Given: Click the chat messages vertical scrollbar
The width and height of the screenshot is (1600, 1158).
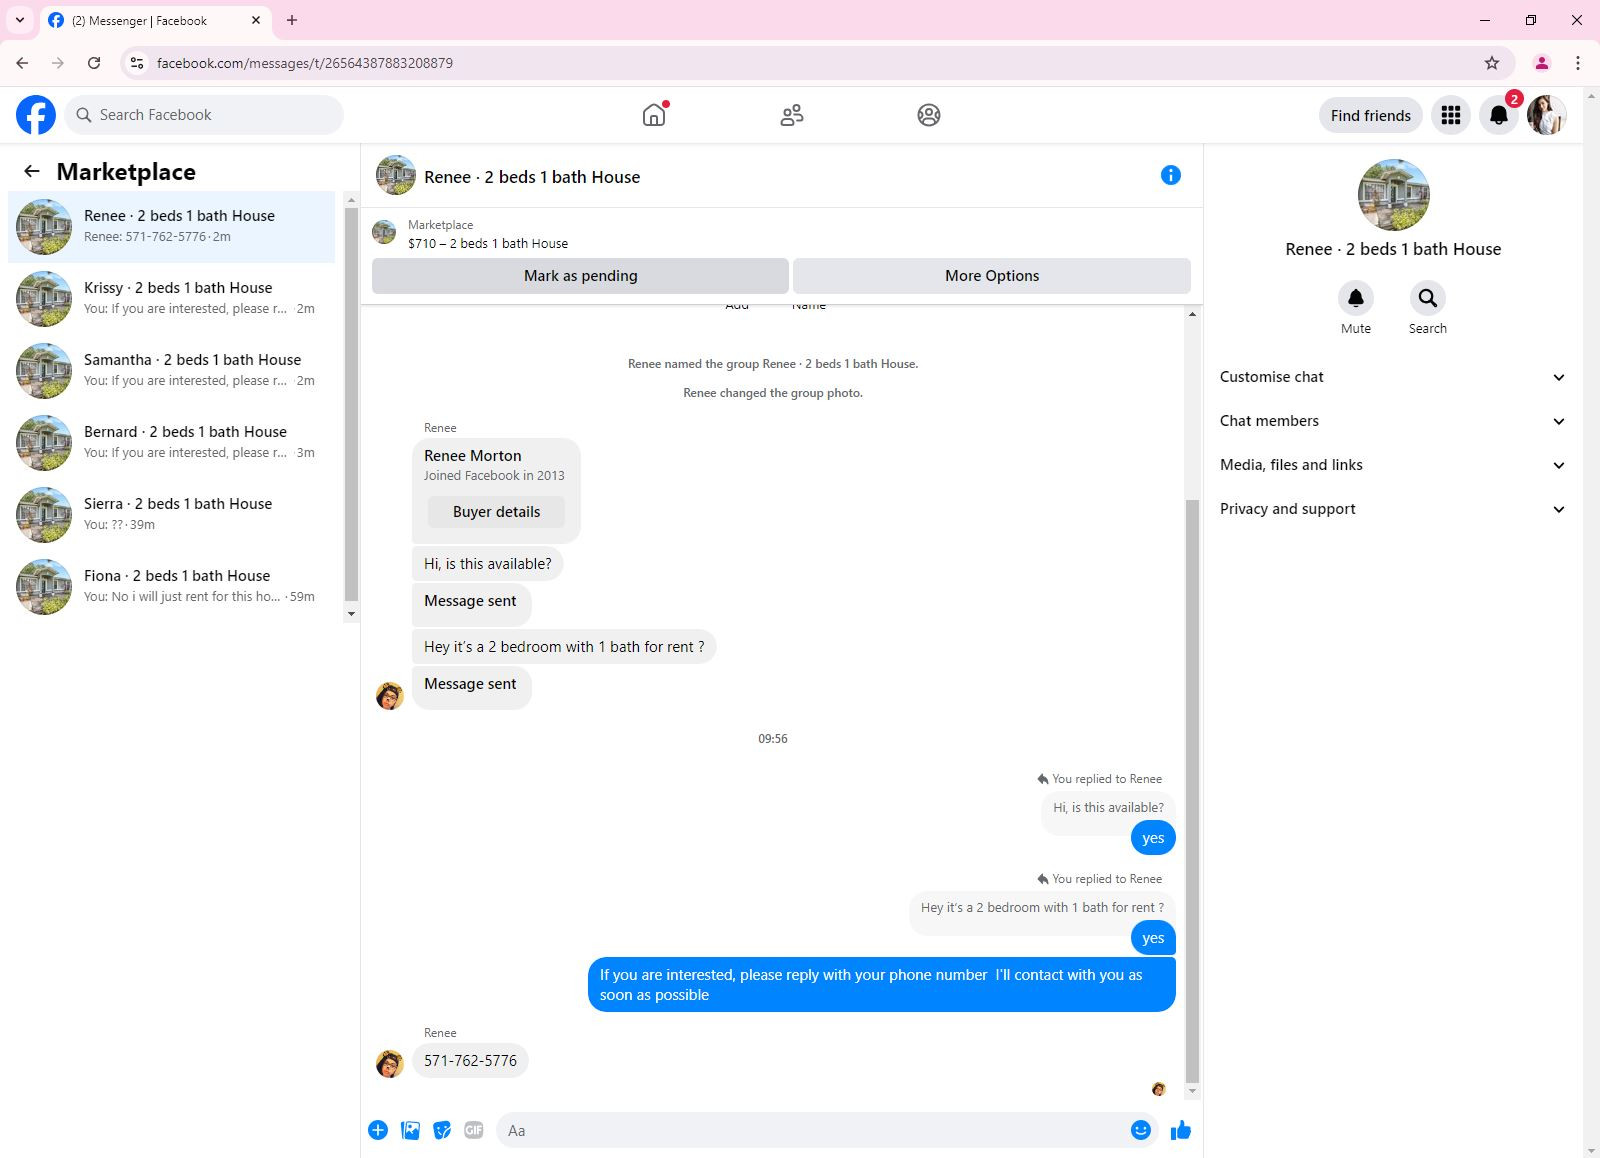Looking at the screenshot, I should [x=1191, y=790].
